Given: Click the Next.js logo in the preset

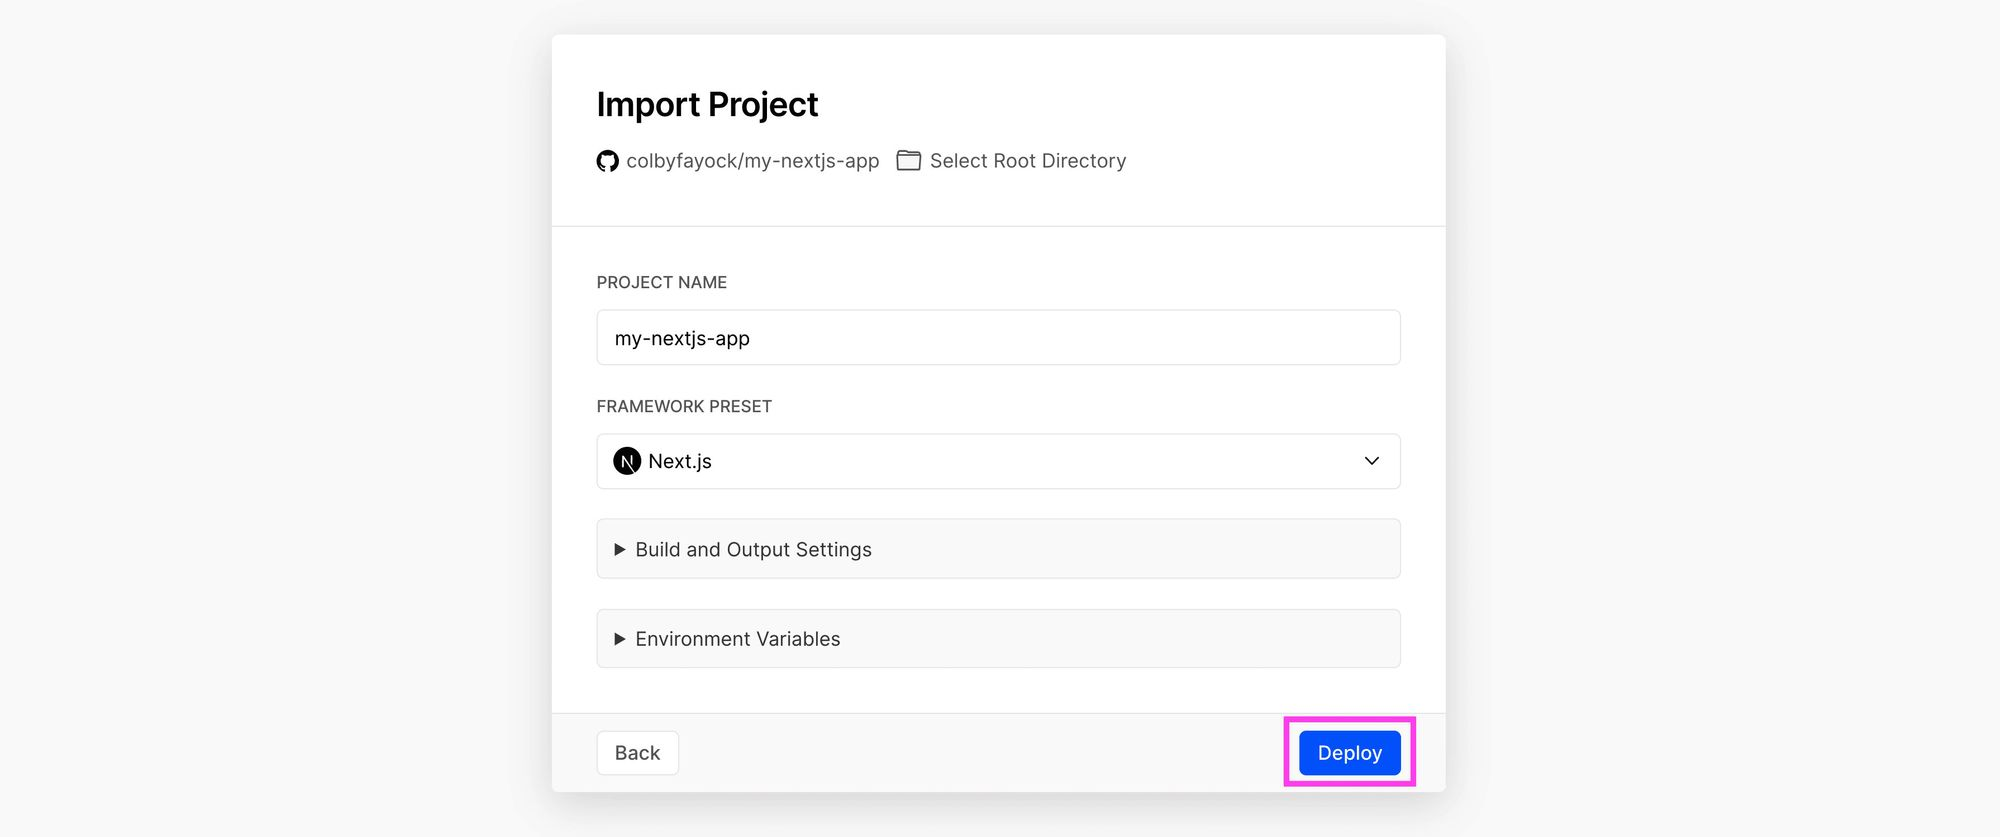Looking at the screenshot, I should 627,461.
